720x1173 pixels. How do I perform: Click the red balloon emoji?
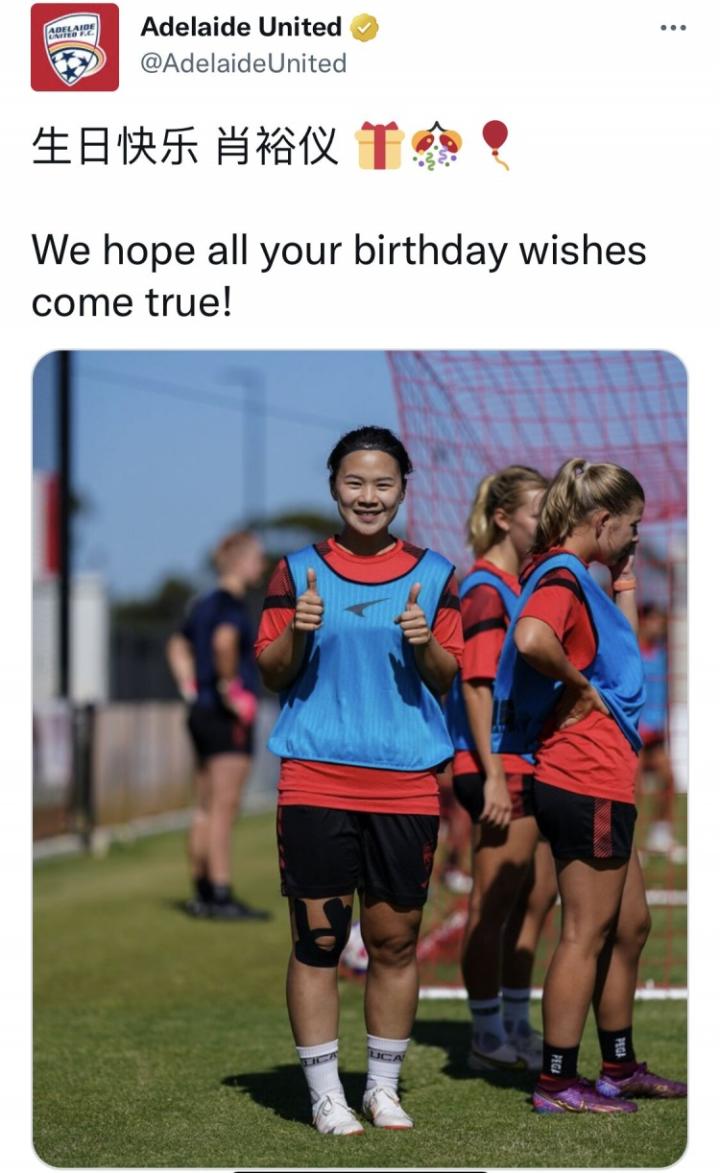click(495, 144)
